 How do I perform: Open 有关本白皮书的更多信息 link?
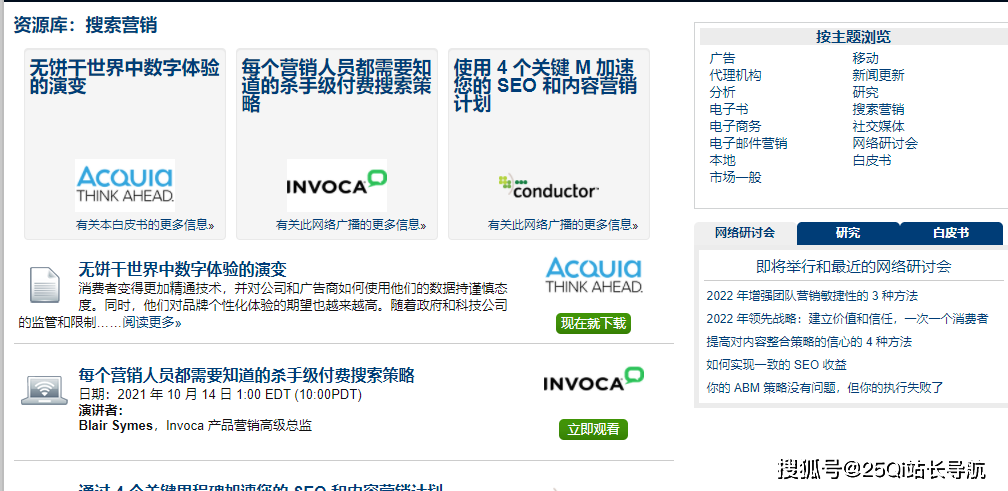click(x=145, y=225)
